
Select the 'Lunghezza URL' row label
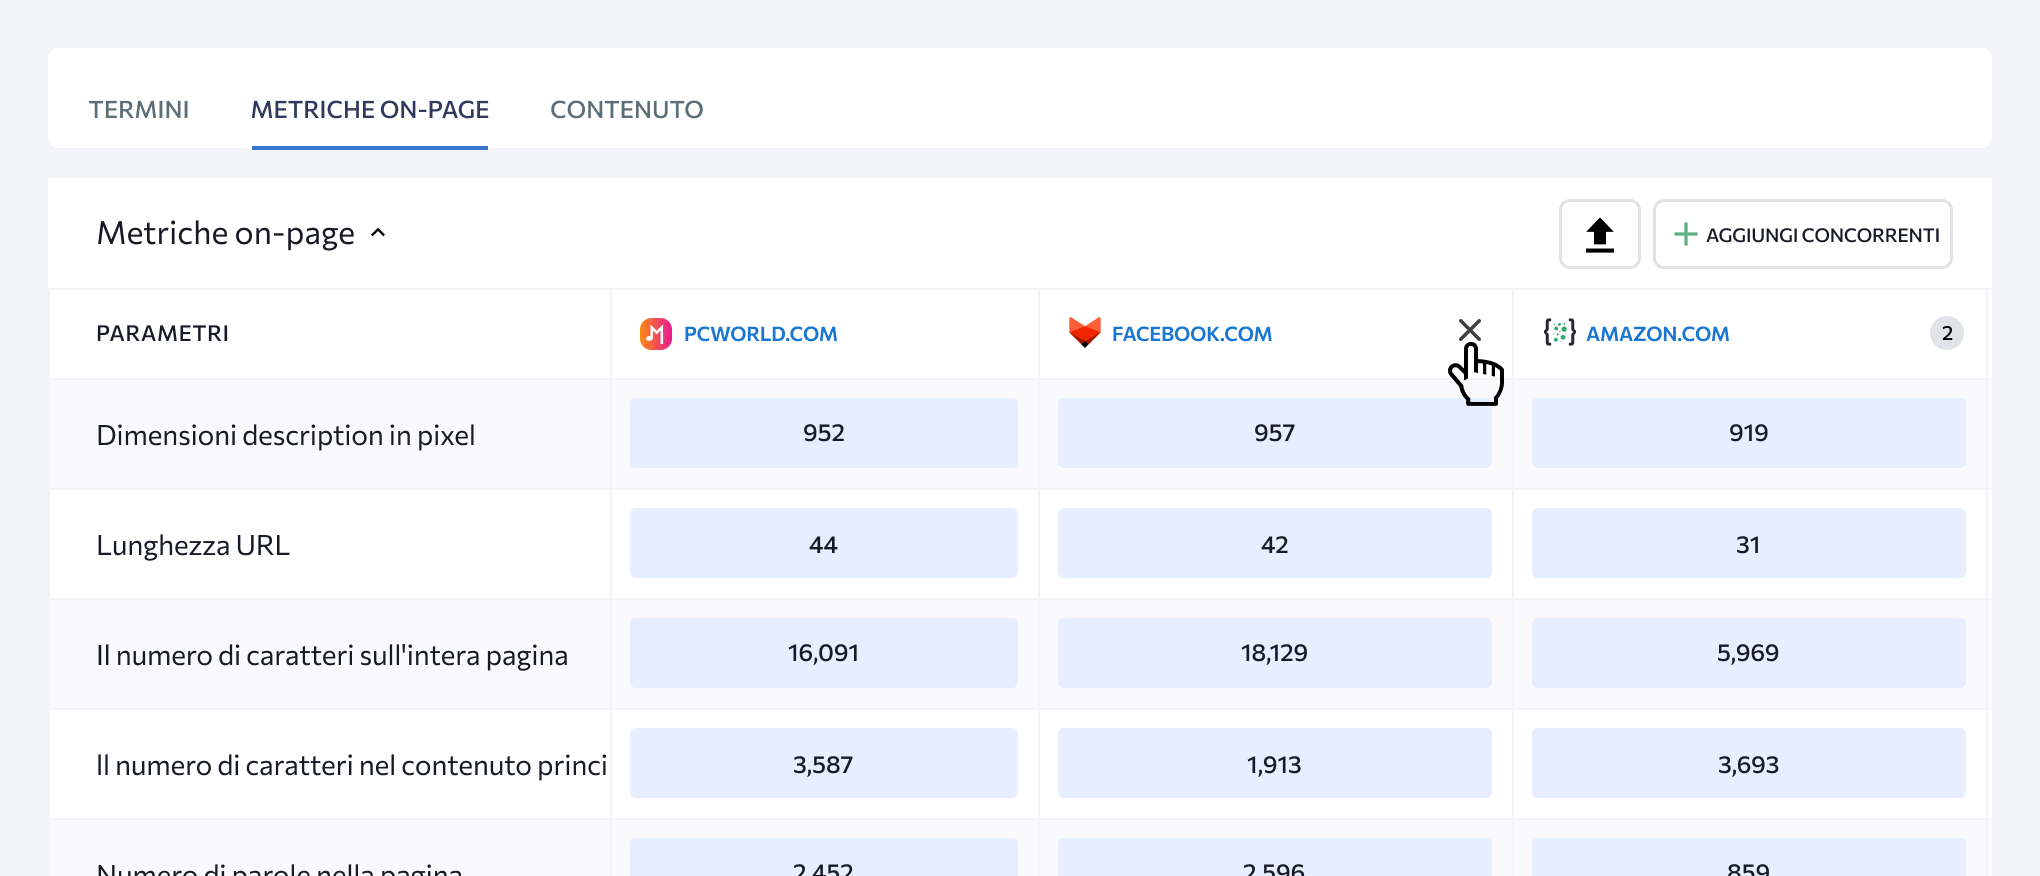(x=193, y=545)
